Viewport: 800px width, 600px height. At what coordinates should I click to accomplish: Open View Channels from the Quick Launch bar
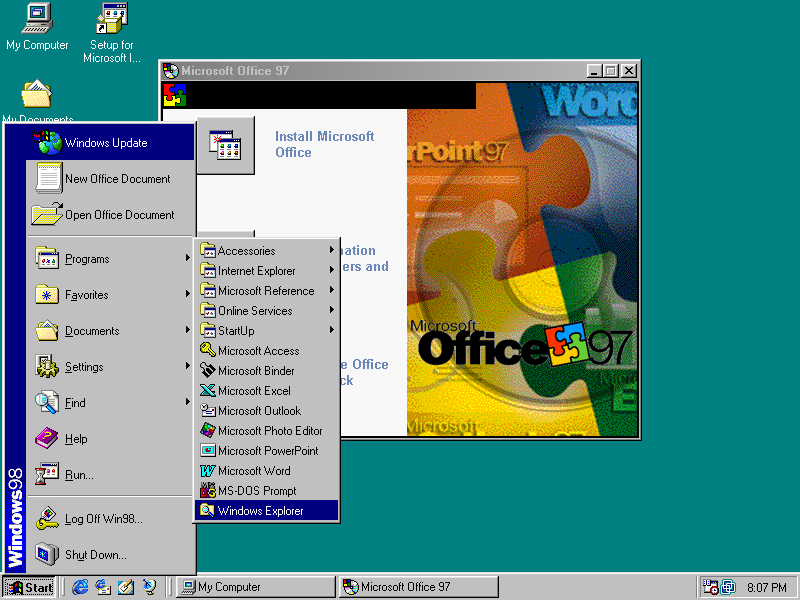(x=148, y=587)
